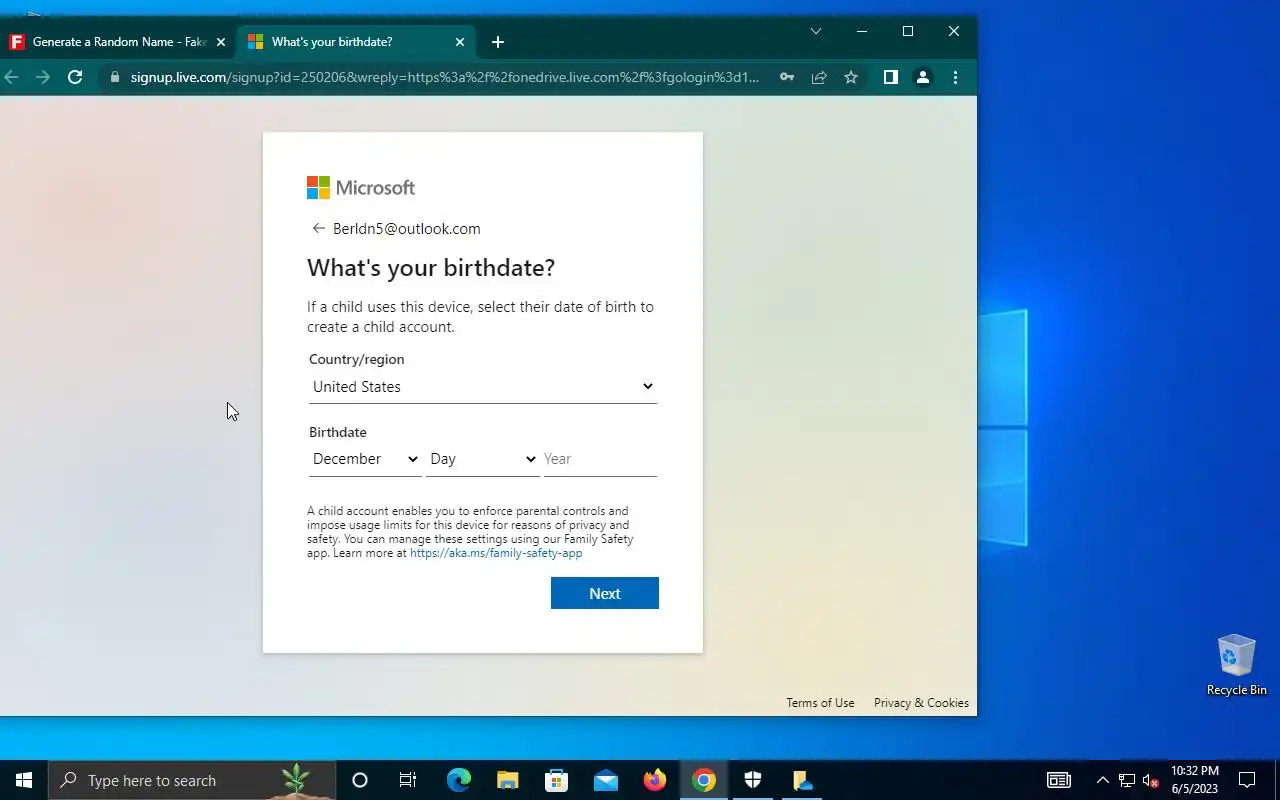Open the birth Day dropdown
Screen dimensions: 1280x800
[483, 459]
